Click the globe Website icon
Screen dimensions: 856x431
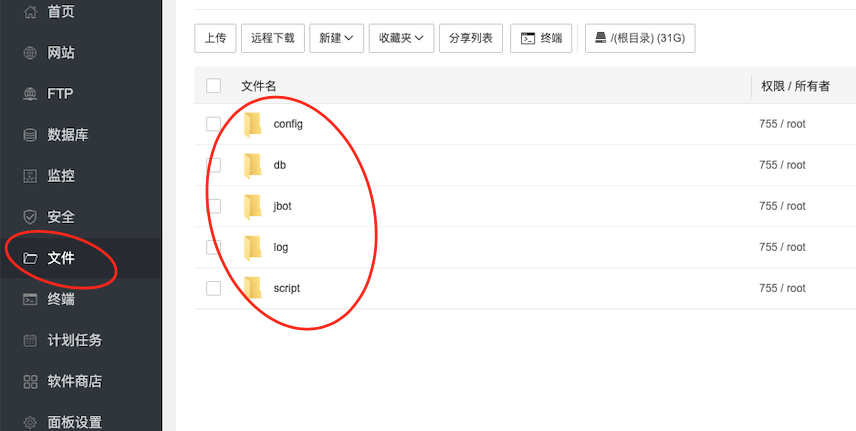click(29, 53)
